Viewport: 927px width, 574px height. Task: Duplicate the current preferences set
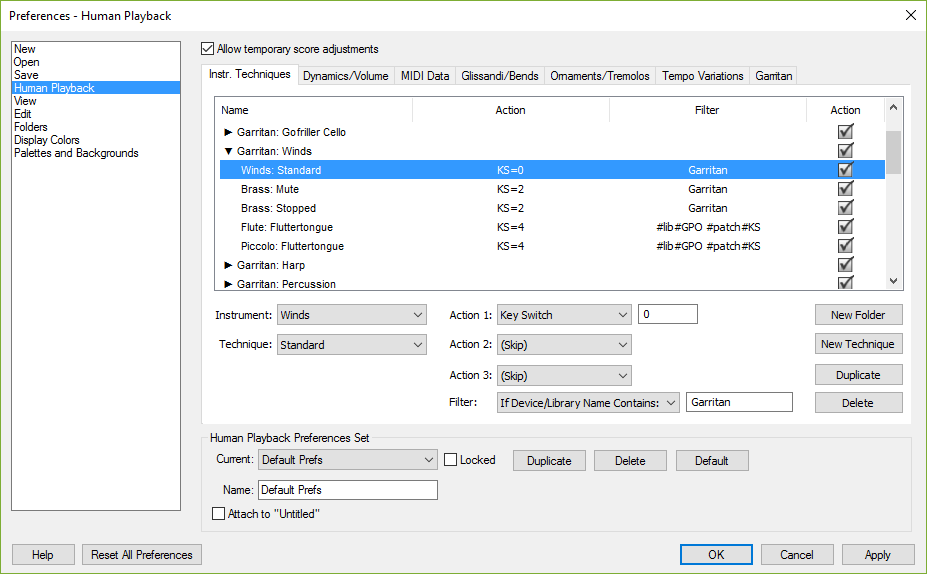[549, 461]
